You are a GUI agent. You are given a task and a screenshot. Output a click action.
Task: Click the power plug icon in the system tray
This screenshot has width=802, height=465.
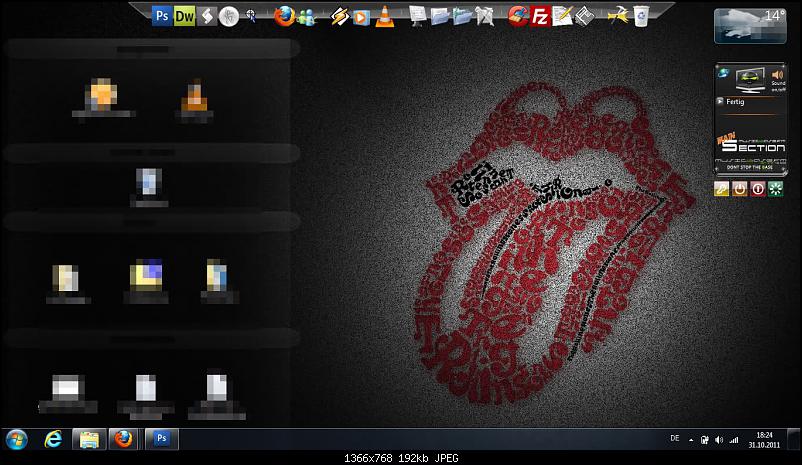tap(704, 440)
